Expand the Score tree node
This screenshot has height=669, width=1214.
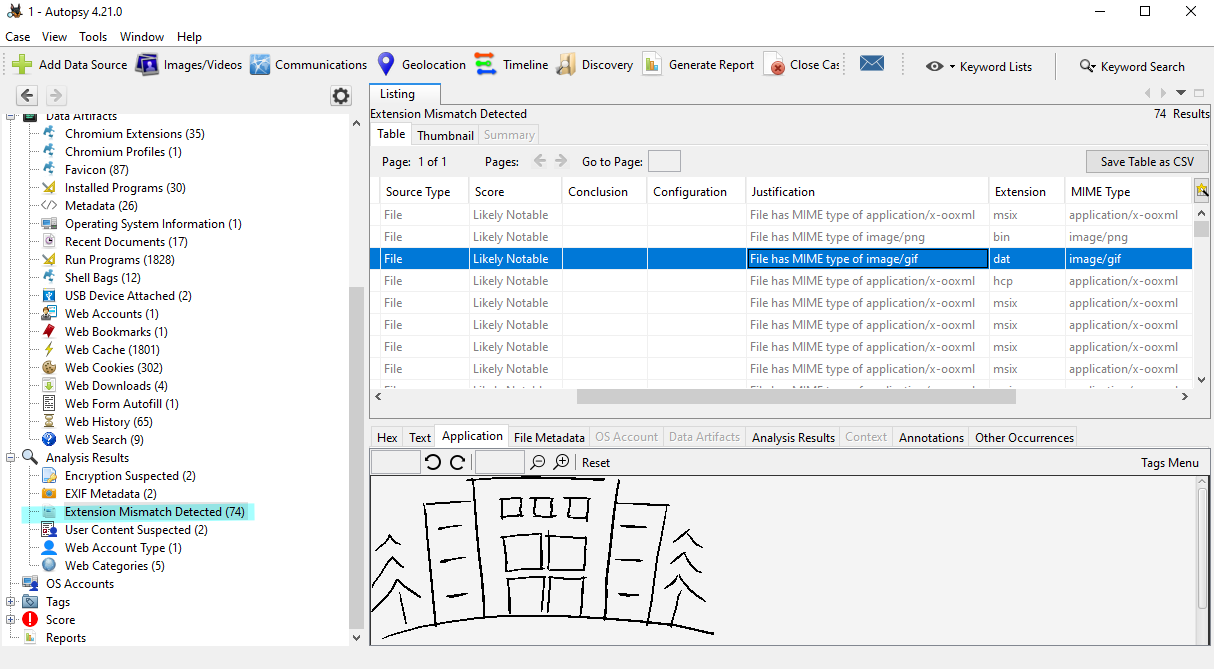(x=12, y=620)
